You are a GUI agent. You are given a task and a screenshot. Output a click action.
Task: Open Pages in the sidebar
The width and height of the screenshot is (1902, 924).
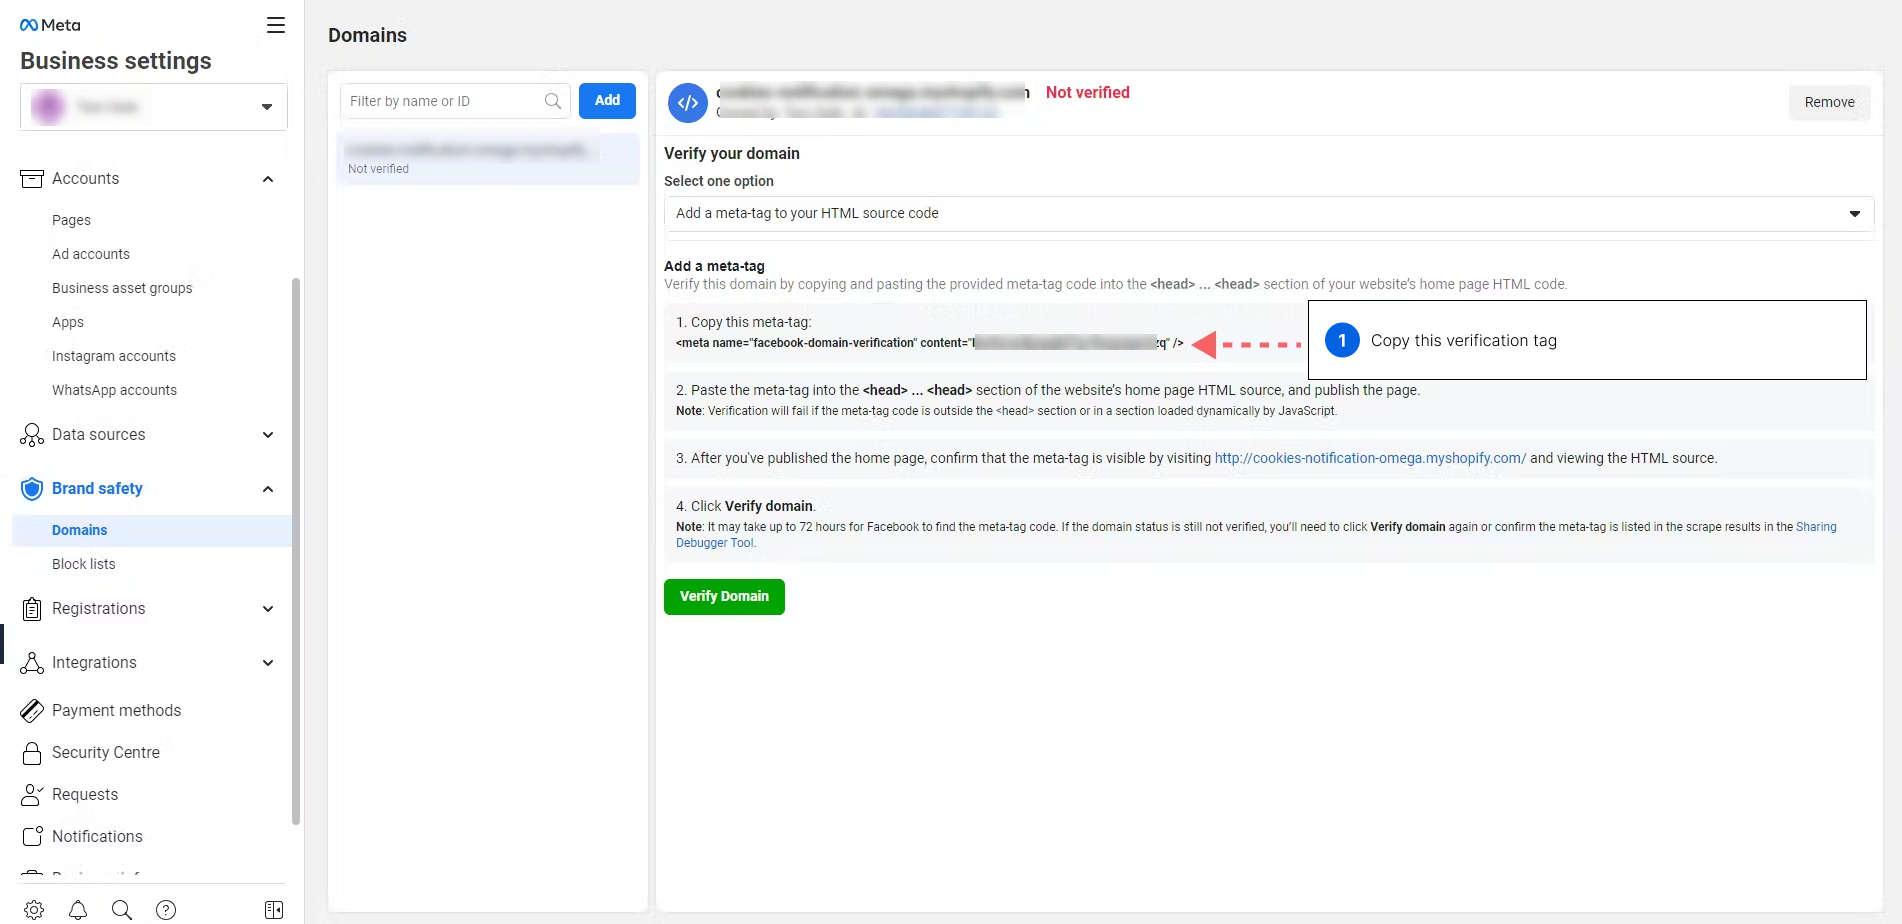pos(71,220)
